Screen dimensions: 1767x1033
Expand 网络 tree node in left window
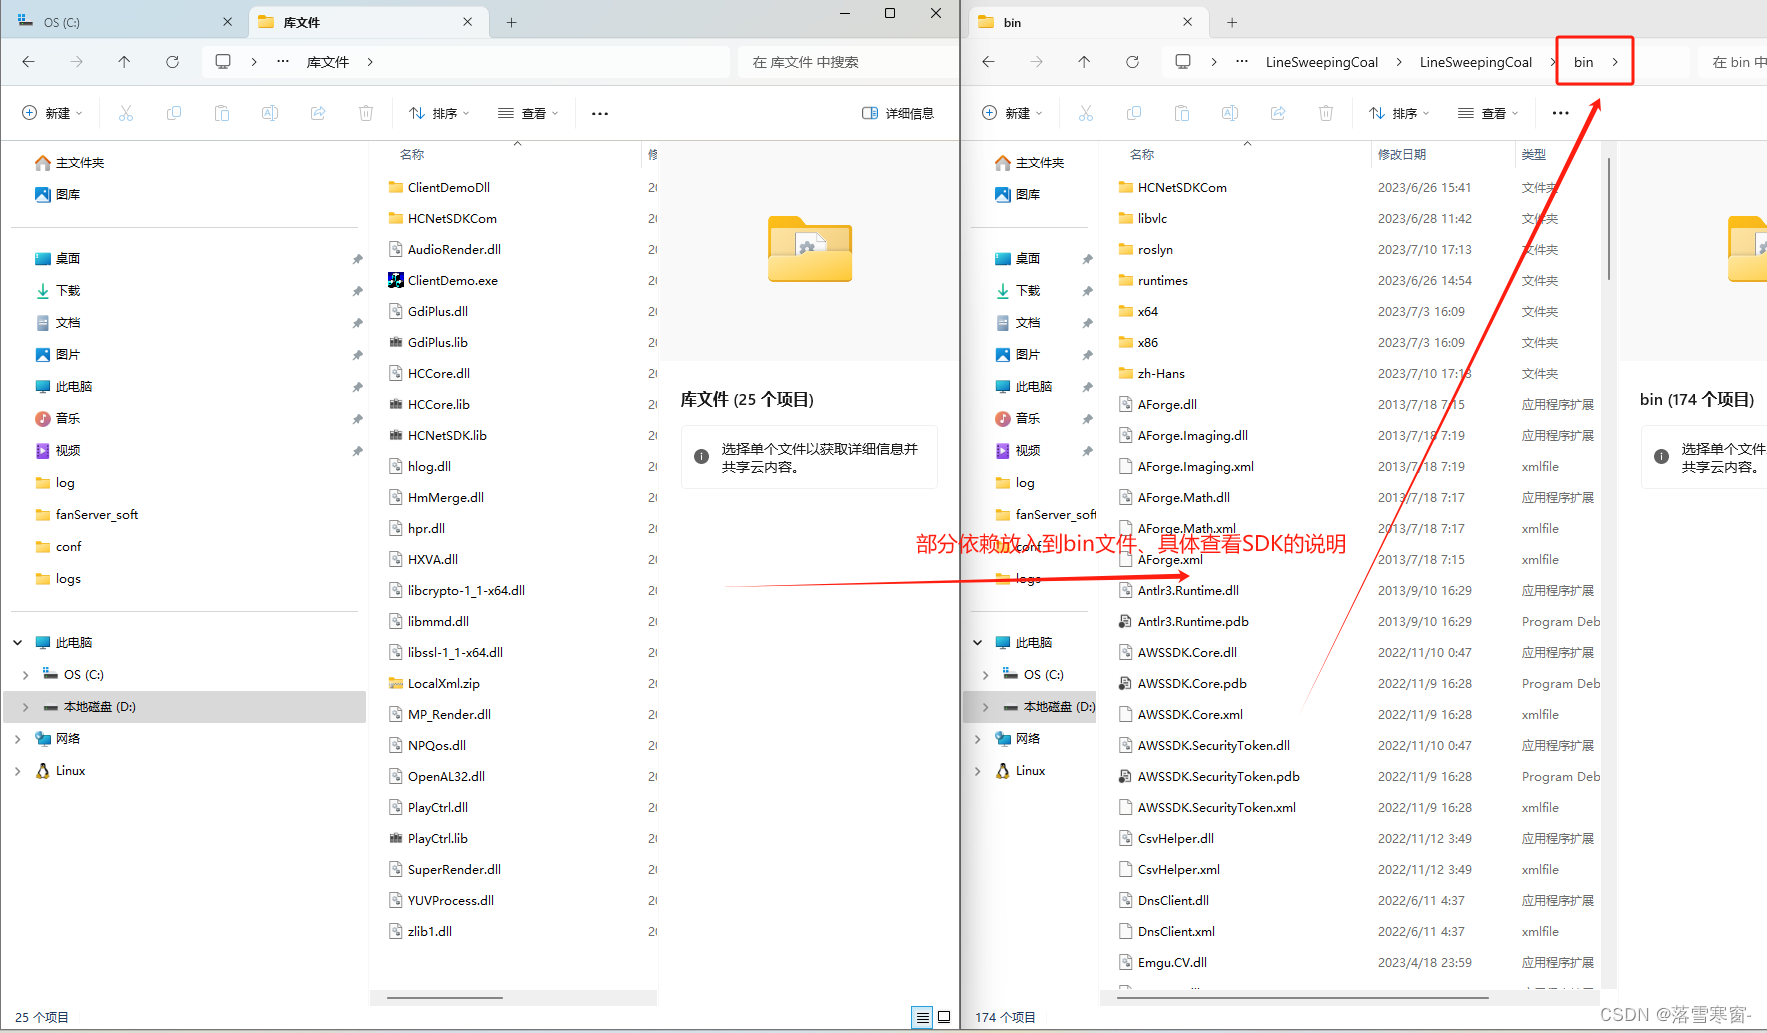(18, 739)
